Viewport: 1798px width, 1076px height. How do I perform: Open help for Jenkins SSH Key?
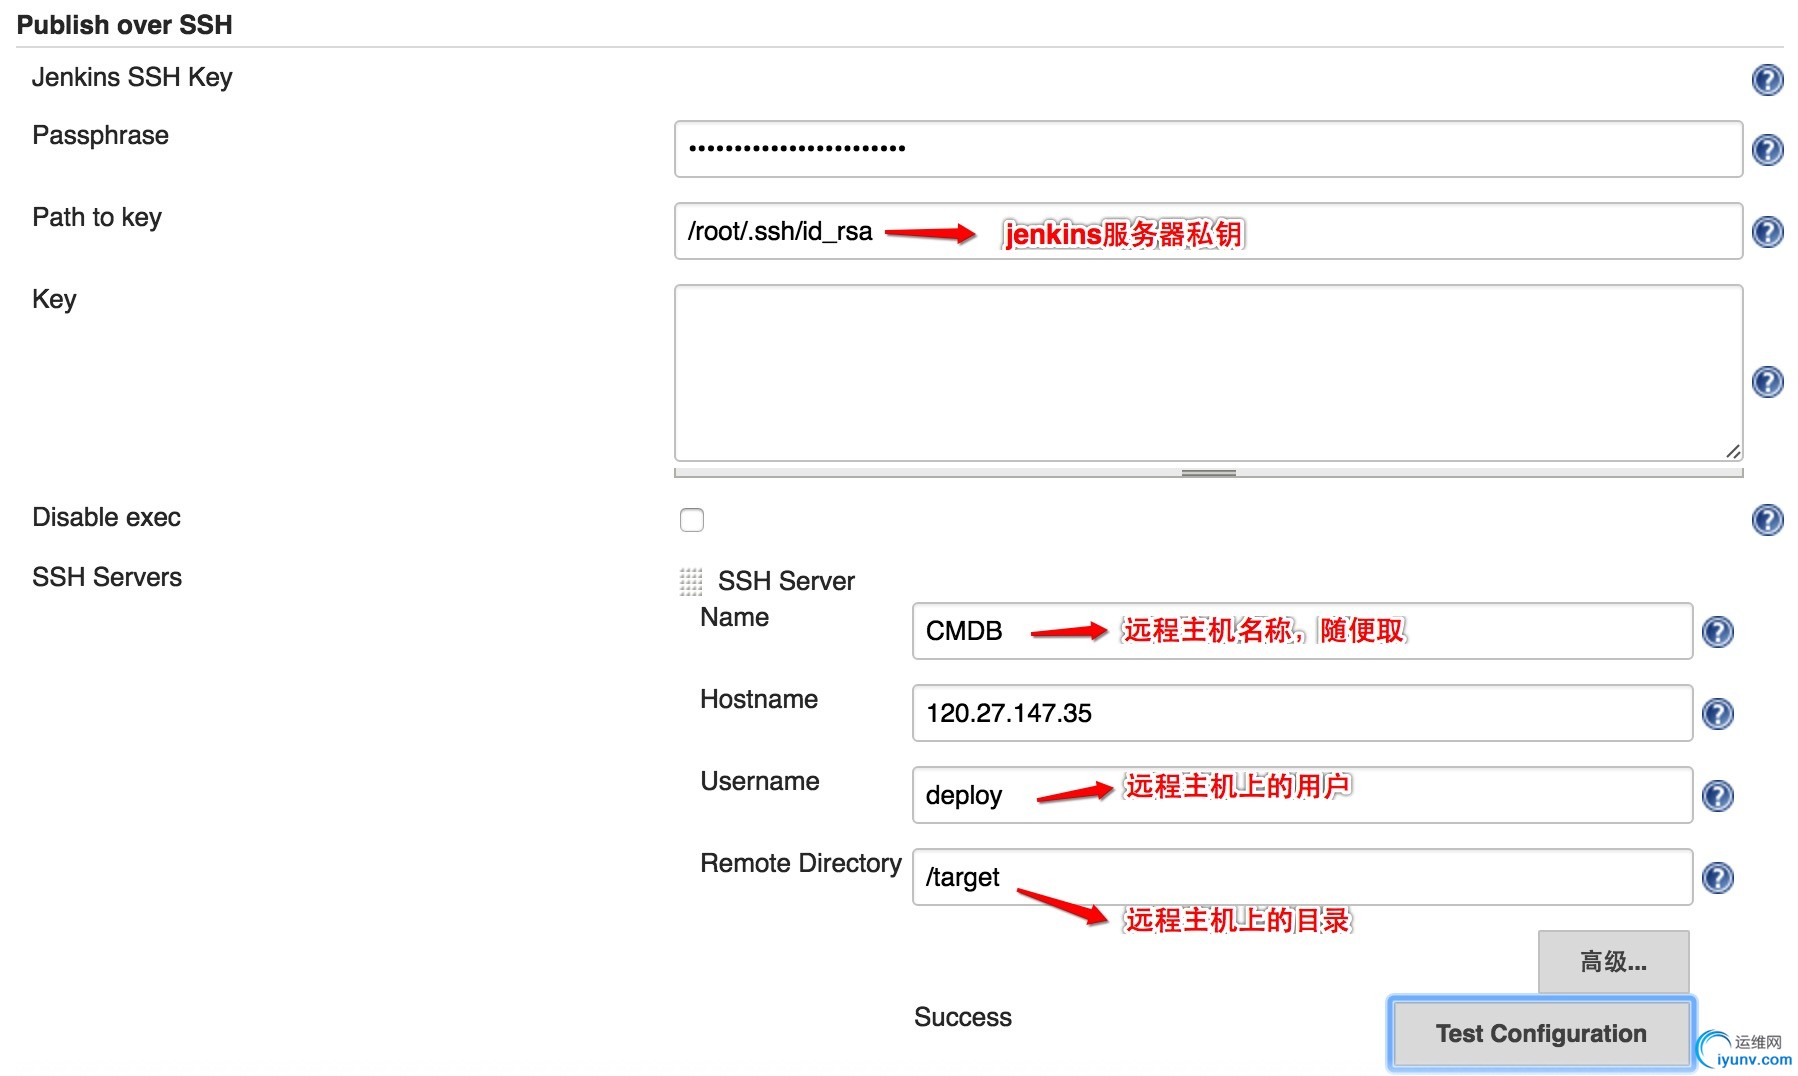[1767, 80]
